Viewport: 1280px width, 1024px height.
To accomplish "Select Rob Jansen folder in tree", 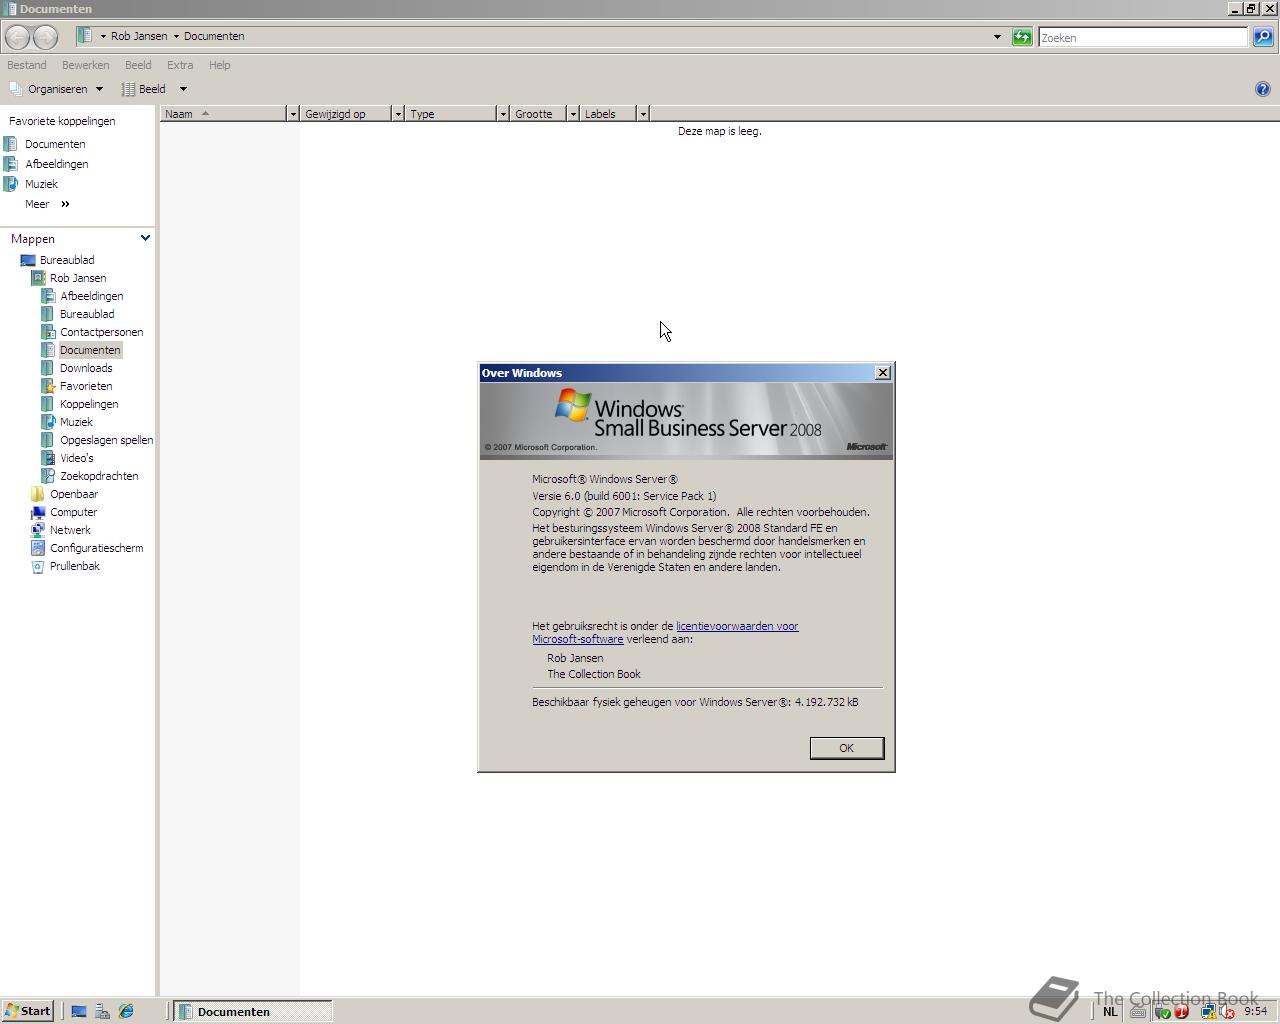I will [78, 278].
